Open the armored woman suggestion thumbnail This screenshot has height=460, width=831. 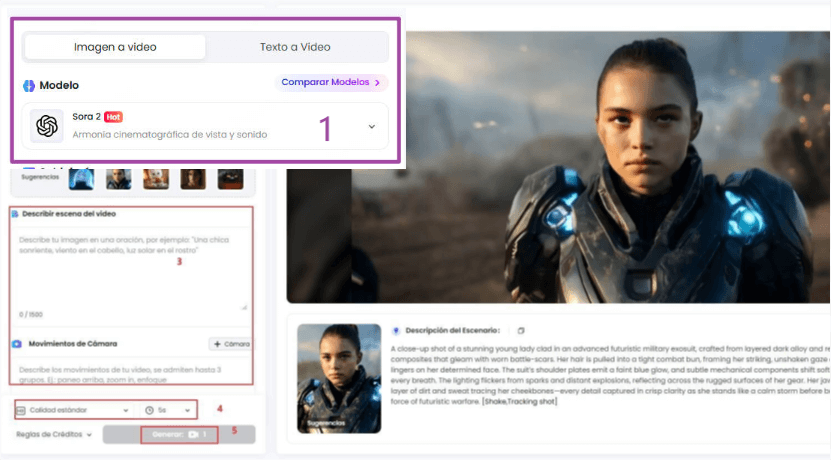(339, 378)
